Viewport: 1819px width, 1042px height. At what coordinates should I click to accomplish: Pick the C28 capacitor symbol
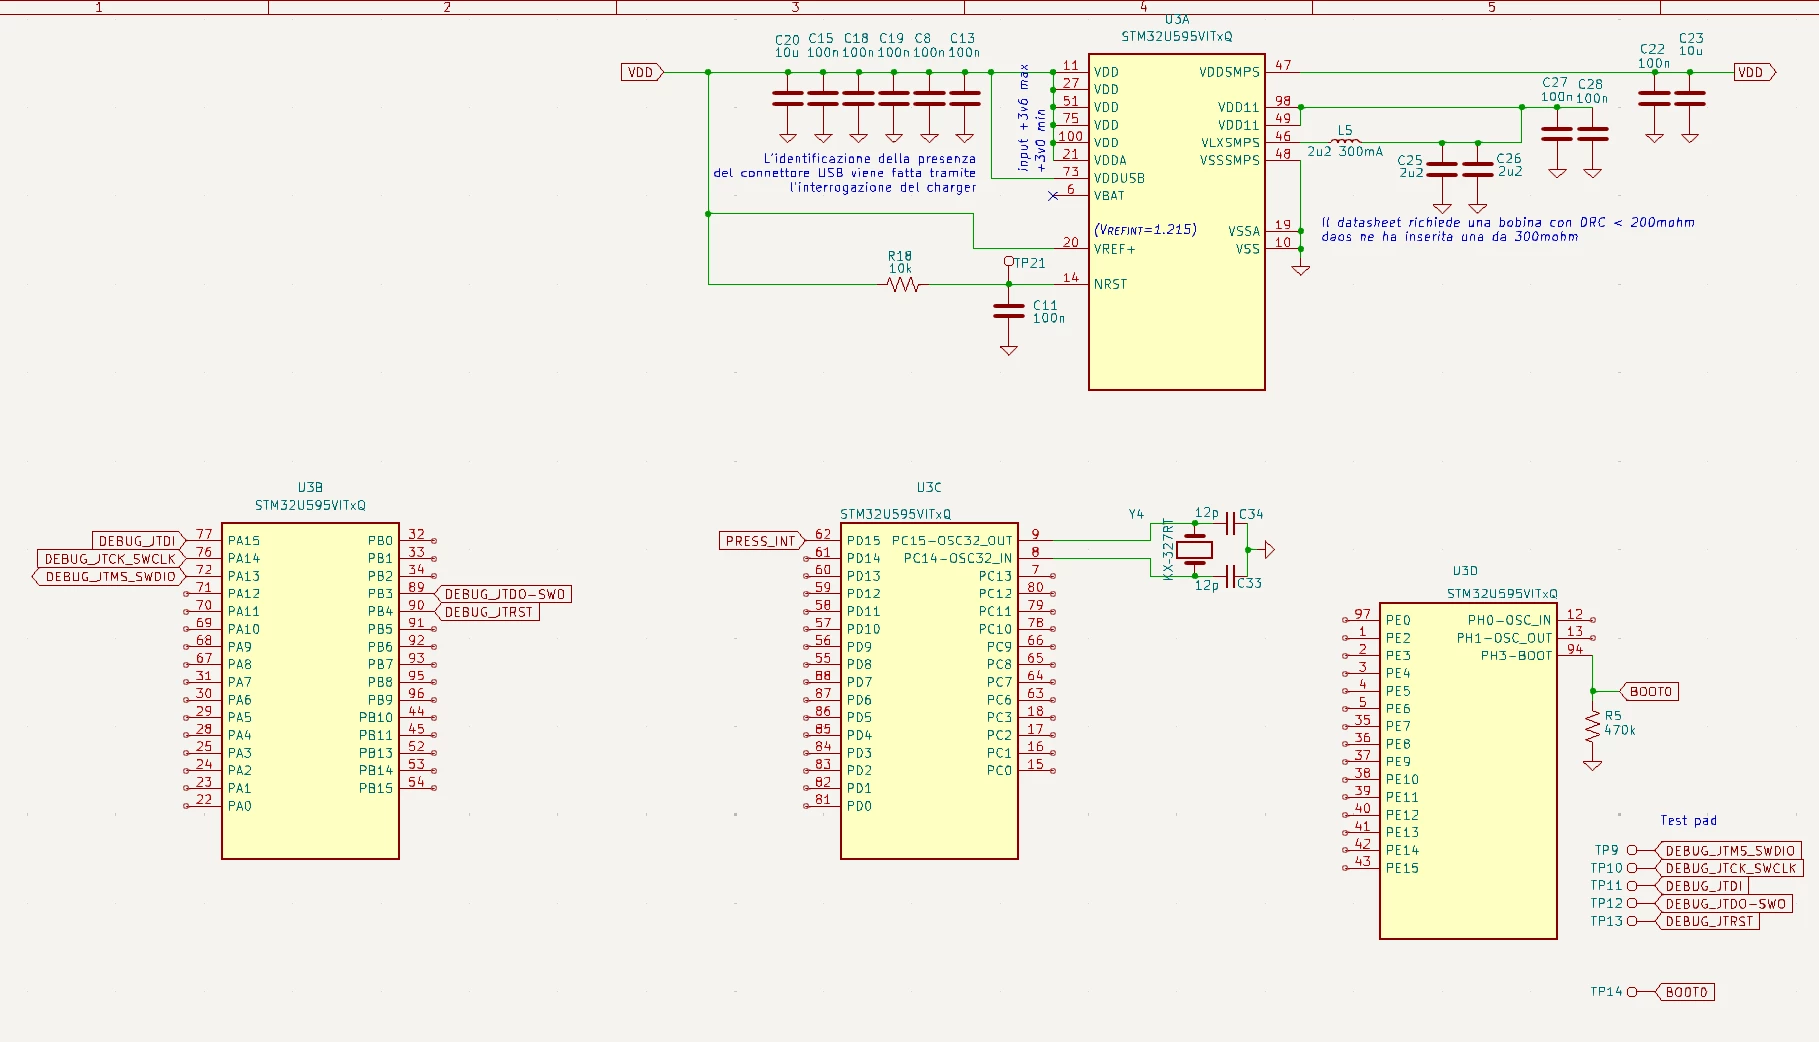coord(1593,133)
